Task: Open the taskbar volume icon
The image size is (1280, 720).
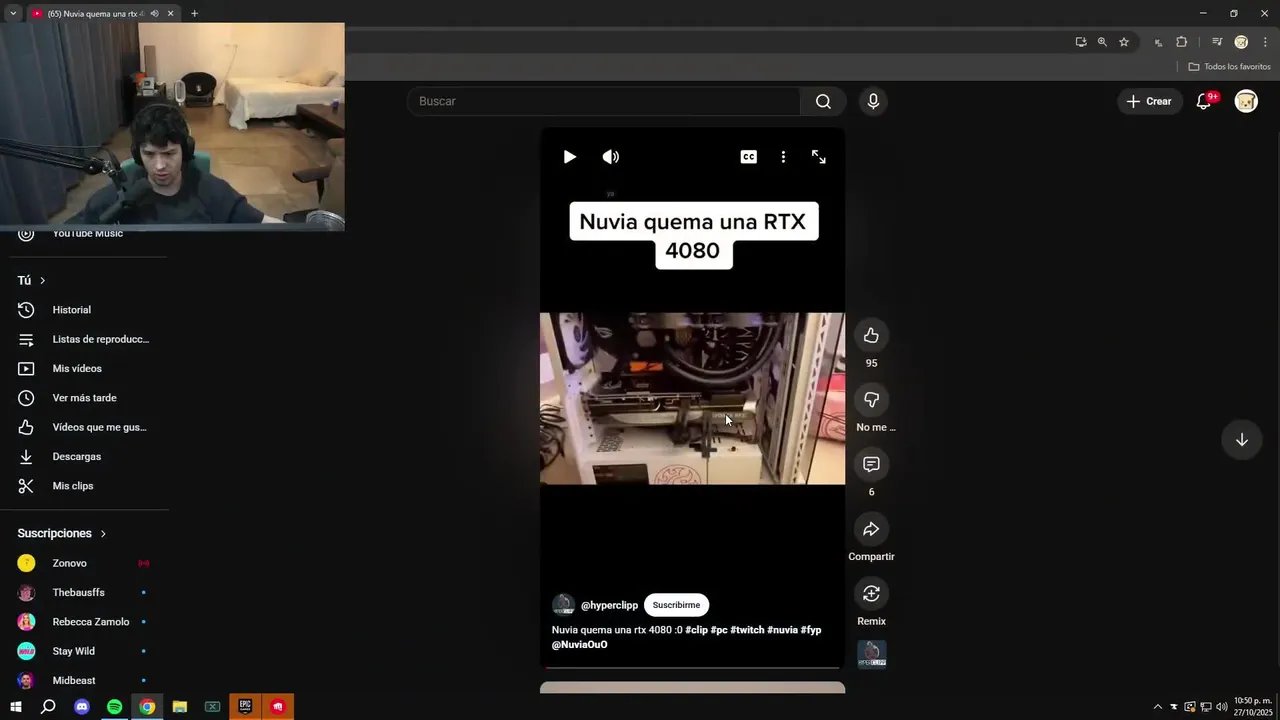Action: click(x=1221, y=707)
